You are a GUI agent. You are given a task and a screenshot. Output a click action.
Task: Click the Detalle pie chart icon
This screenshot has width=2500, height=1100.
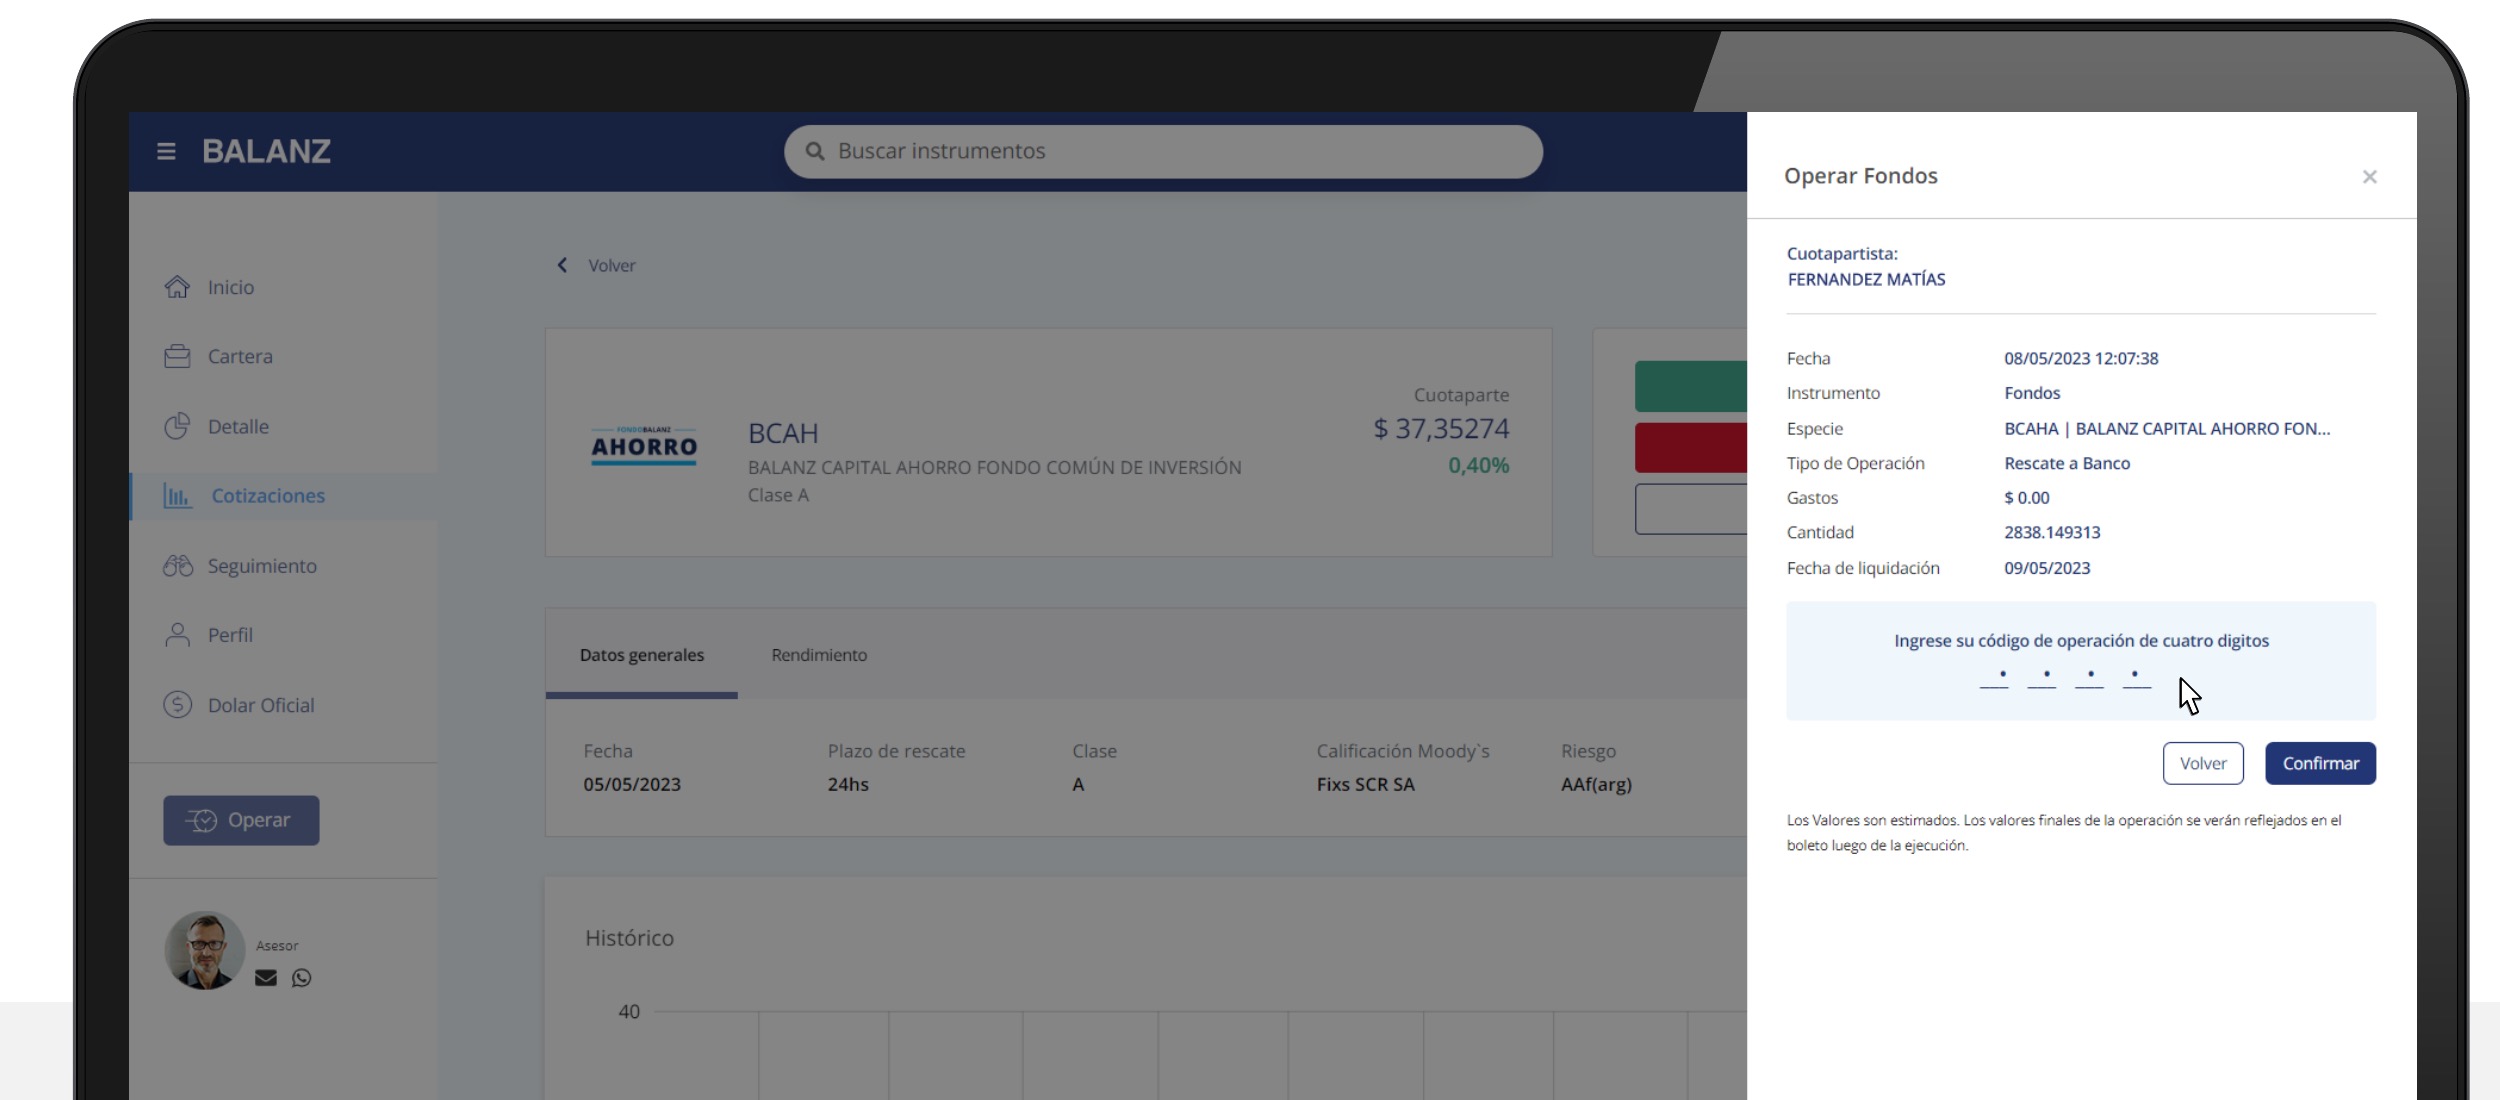pyautogui.click(x=177, y=426)
